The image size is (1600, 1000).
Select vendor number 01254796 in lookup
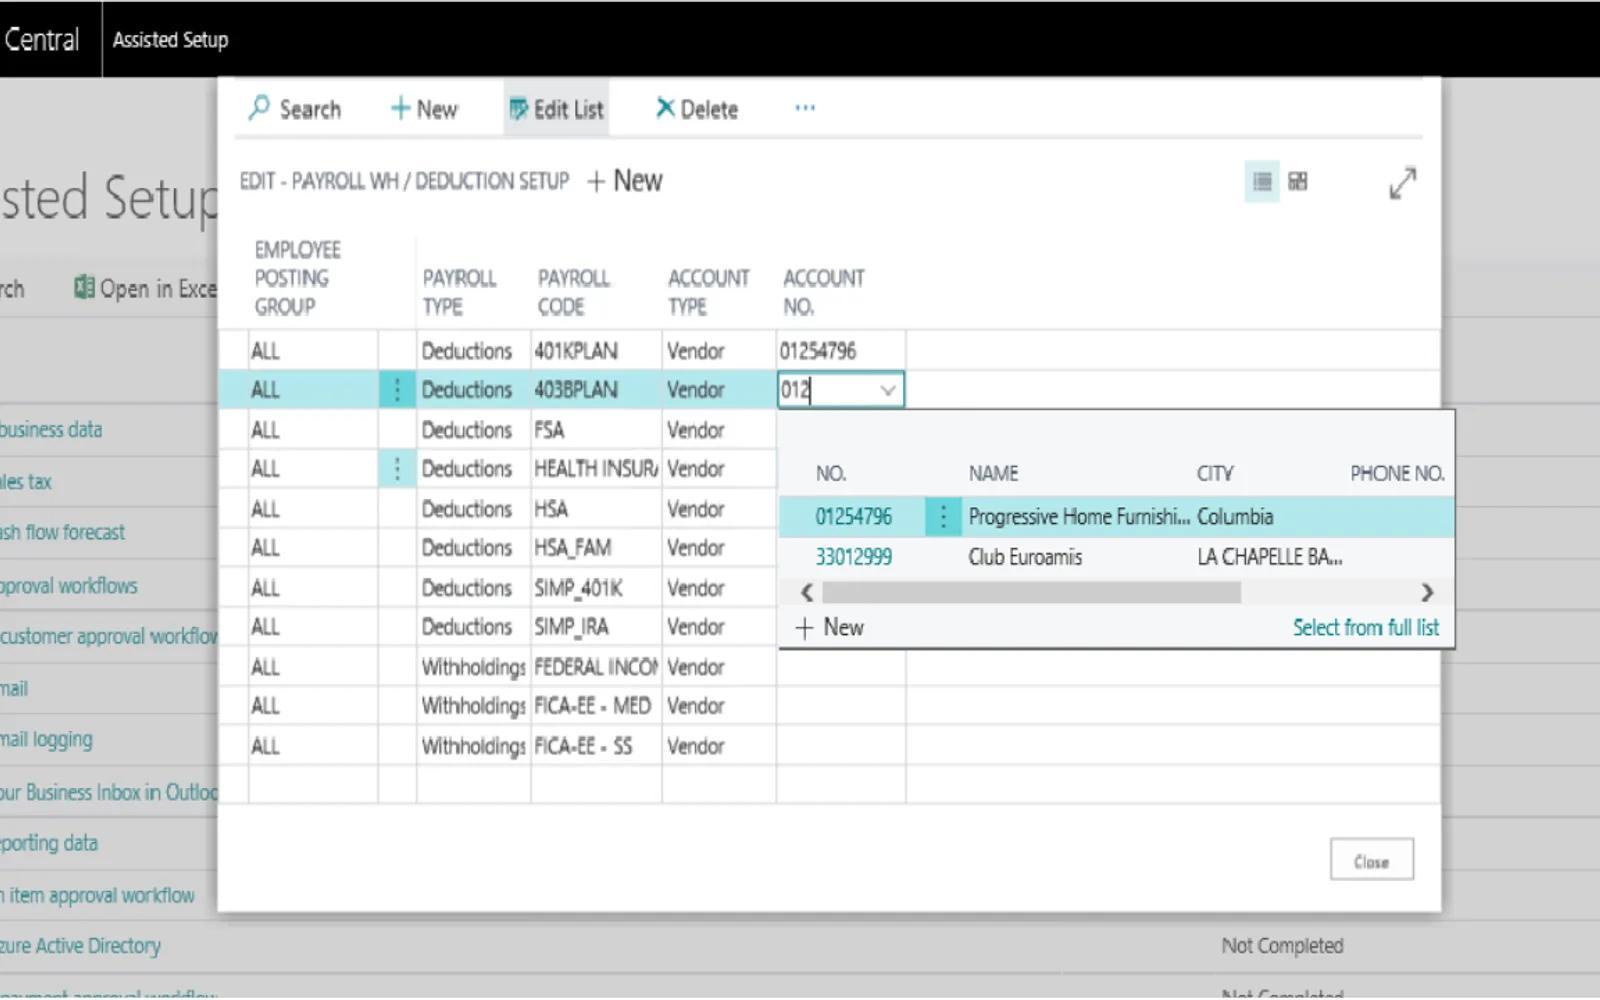tap(853, 517)
